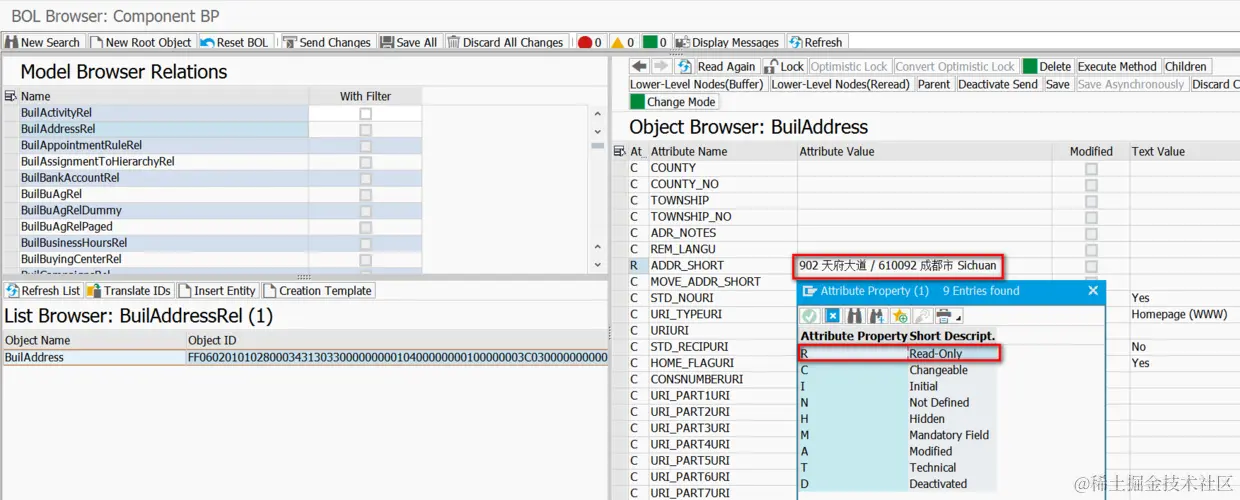Image resolution: width=1240 pixels, height=500 pixels.
Task: Toggle Modified checkbox for TOWNSHIP row
Action: (x=1091, y=201)
